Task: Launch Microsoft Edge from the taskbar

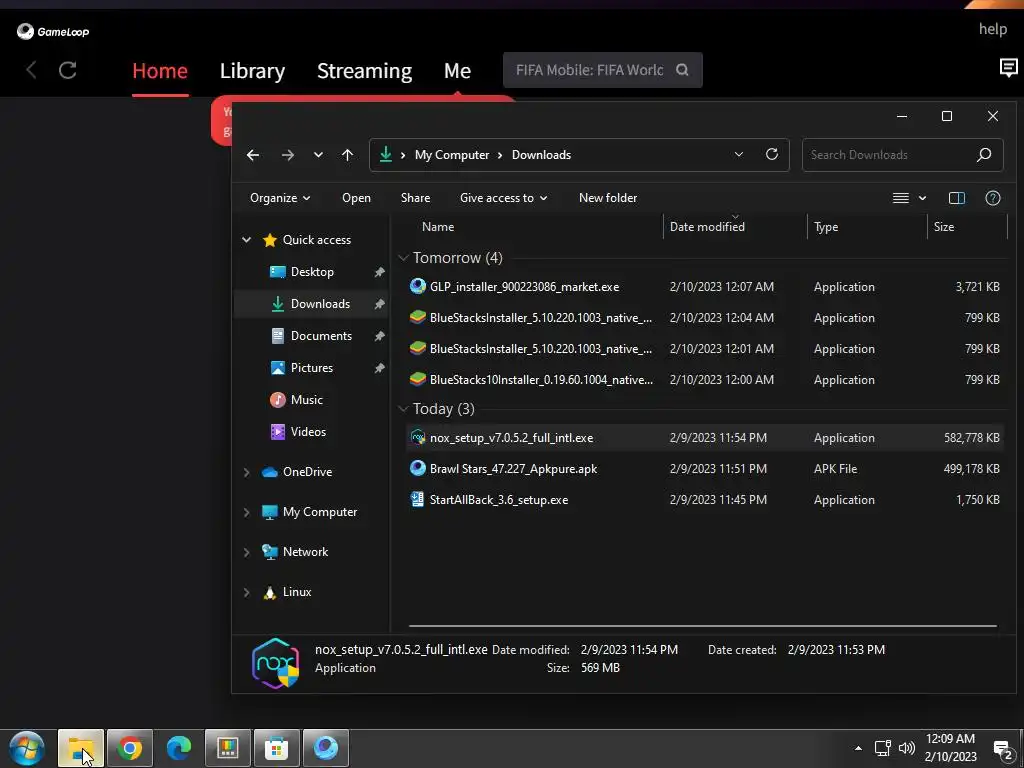Action: 179,748
